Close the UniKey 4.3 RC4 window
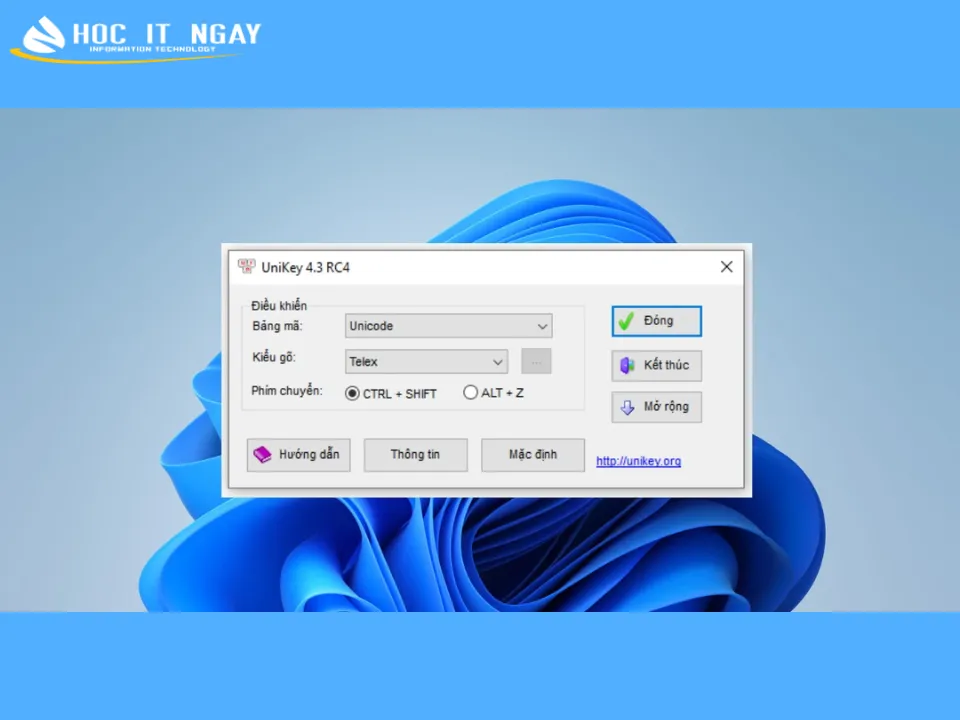The image size is (960, 720). click(727, 267)
